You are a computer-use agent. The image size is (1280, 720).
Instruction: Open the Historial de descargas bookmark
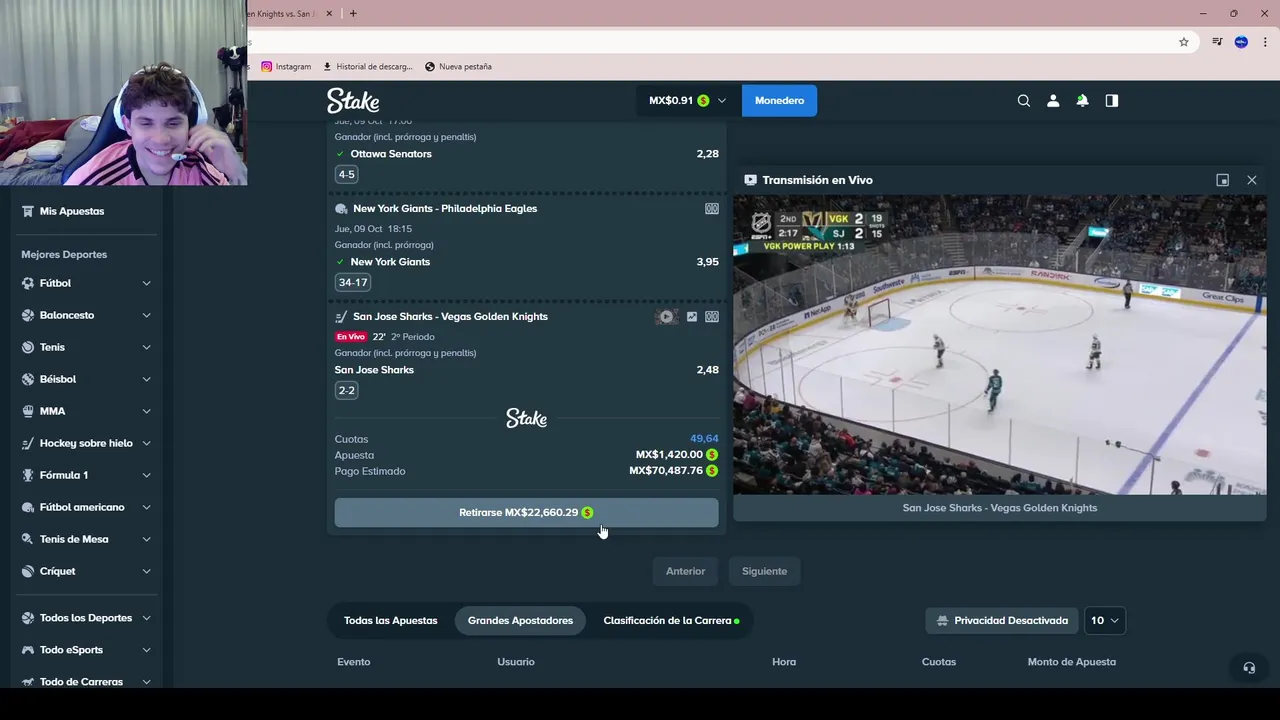click(367, 67)
